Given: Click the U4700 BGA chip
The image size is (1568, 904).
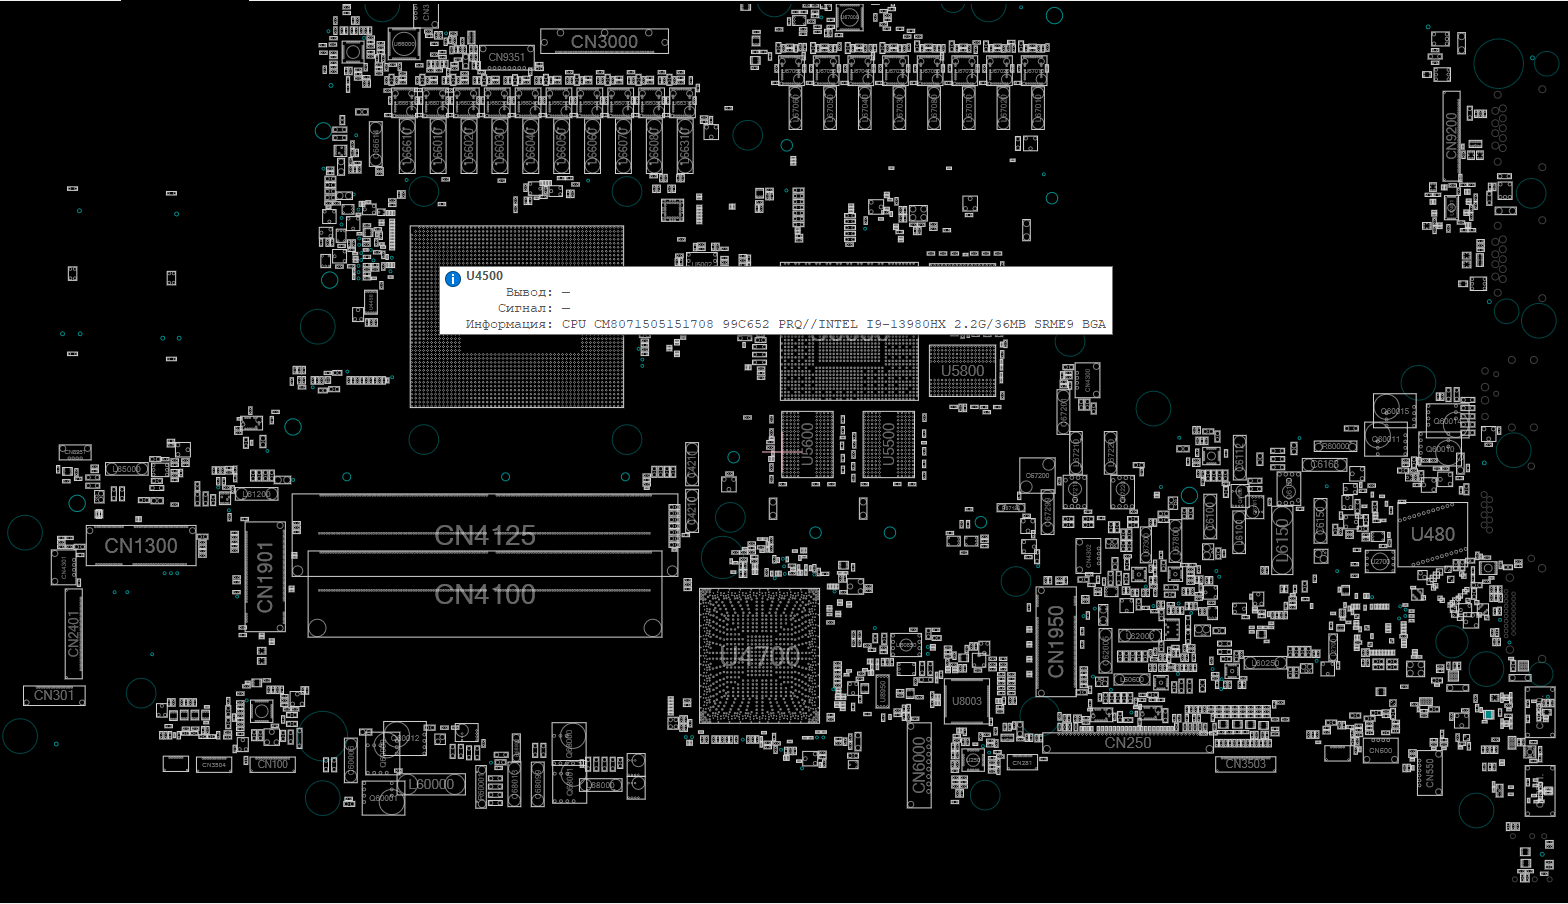Looking at the screenshot, I should (x=760, y=656).
